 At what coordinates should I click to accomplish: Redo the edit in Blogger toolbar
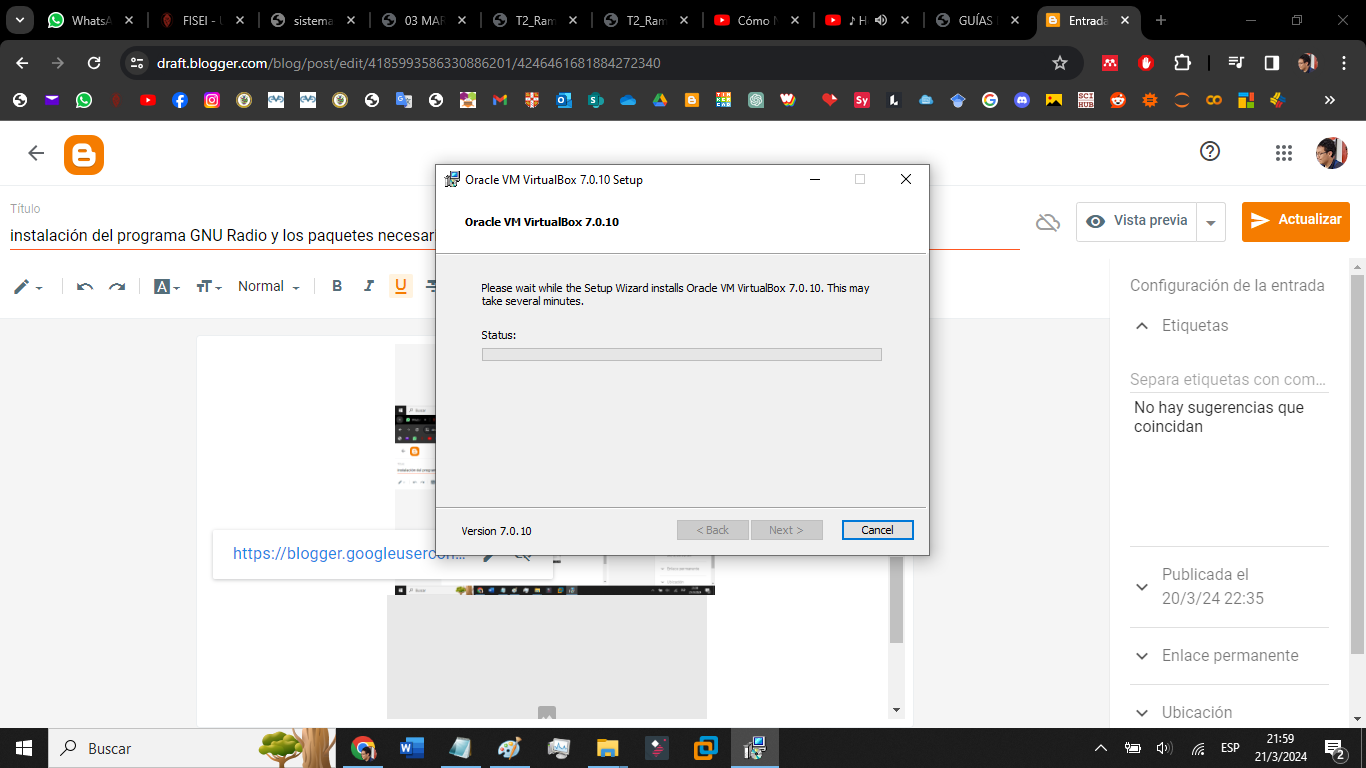click(117, 287)
